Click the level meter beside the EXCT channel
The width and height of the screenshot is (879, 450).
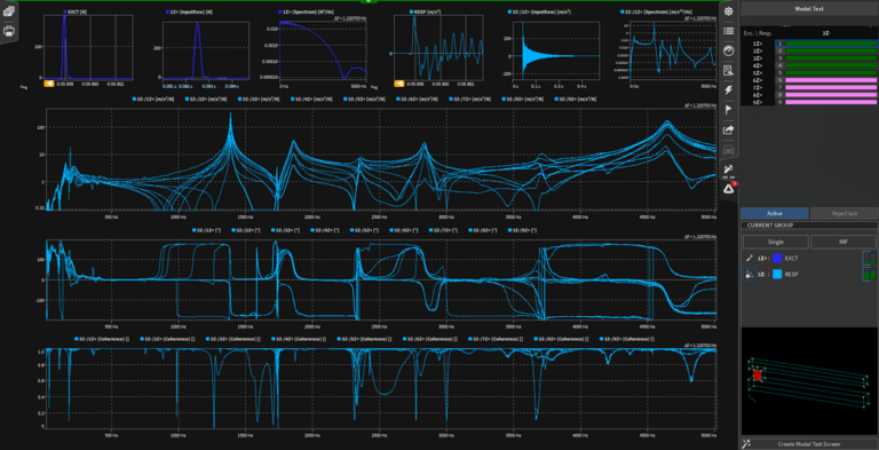pos(868,258)
